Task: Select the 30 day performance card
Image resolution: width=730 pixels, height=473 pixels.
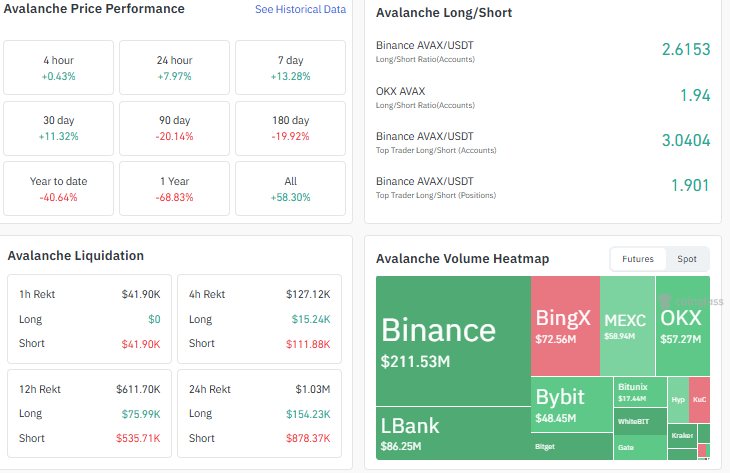Action: point(59,128)
